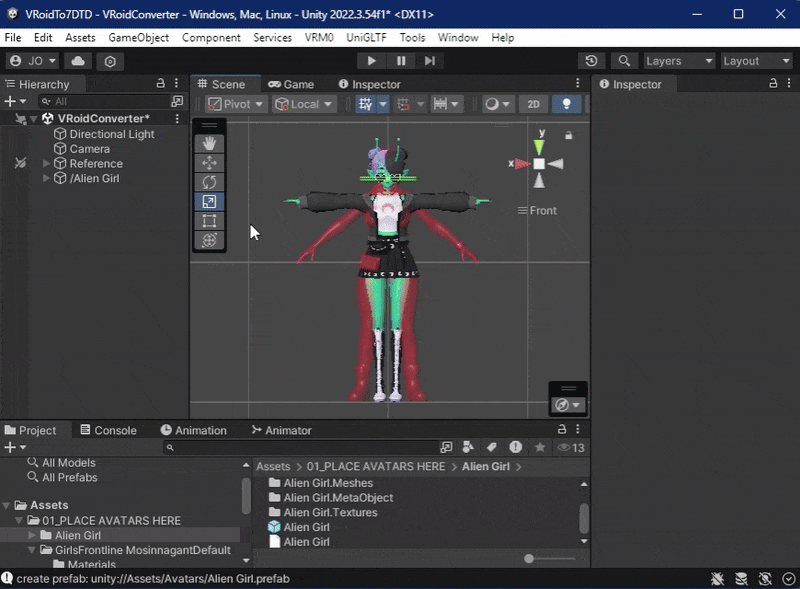Select the Transform tool

pos(209,240)
